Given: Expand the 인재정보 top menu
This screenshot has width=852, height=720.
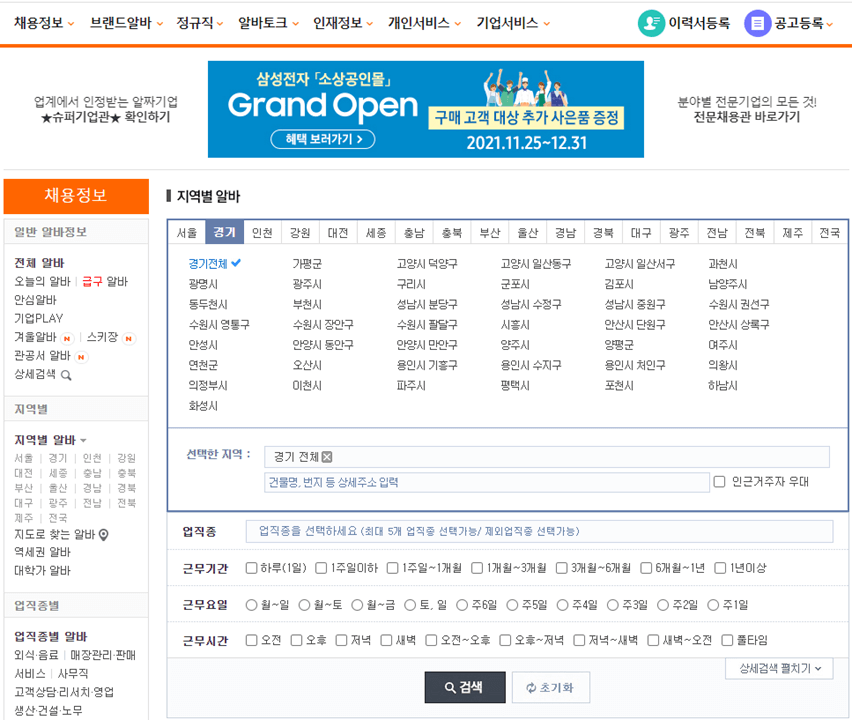Looking at the screenshot, I should (343, 23).
